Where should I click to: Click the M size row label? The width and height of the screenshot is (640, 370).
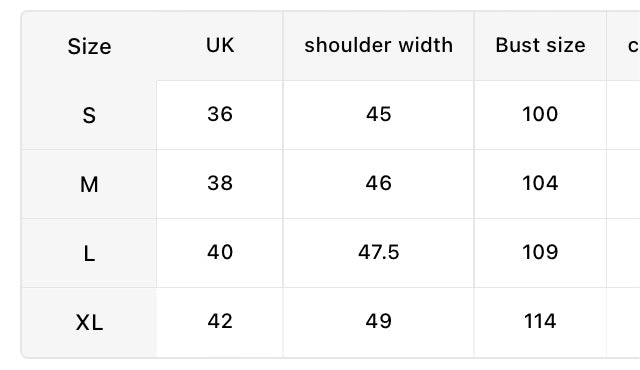point(89,184)
